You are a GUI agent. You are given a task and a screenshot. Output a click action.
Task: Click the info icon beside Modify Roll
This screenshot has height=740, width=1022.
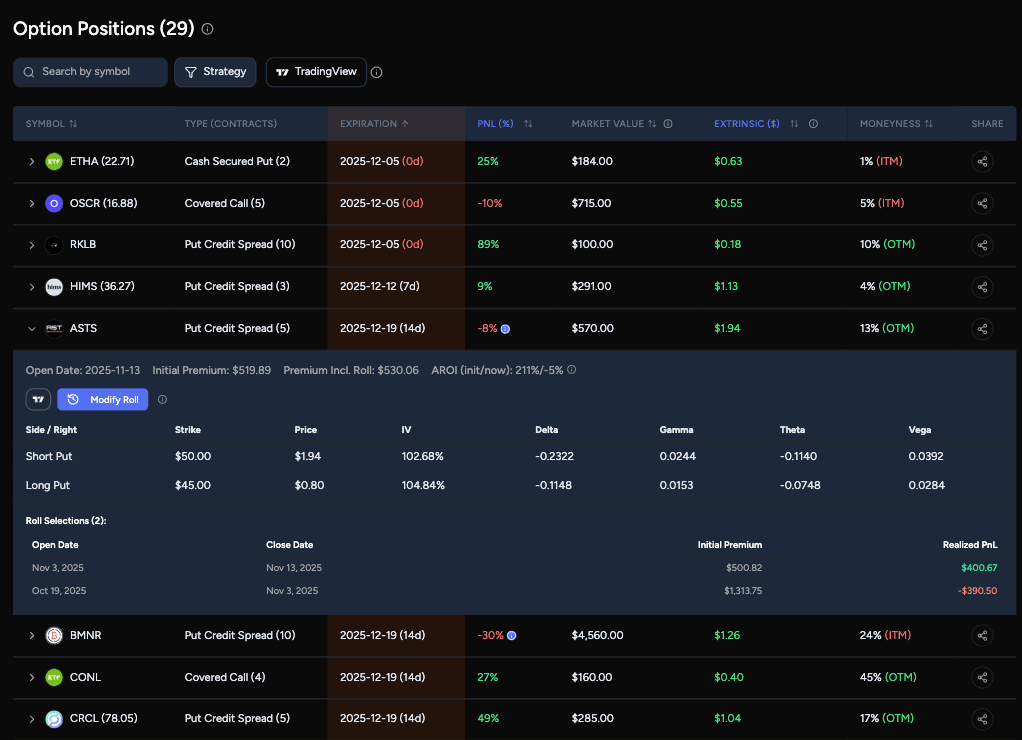pyautogui.click(x=161, y=399)
